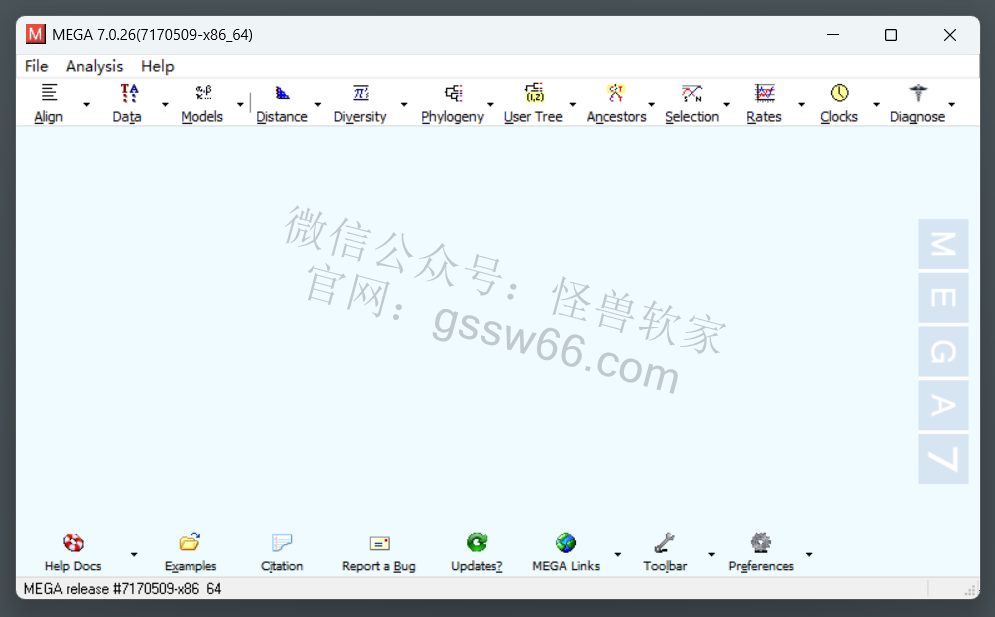Select the Models icon
This screenshot has height=617, width=995.
(x=203, y=93)
